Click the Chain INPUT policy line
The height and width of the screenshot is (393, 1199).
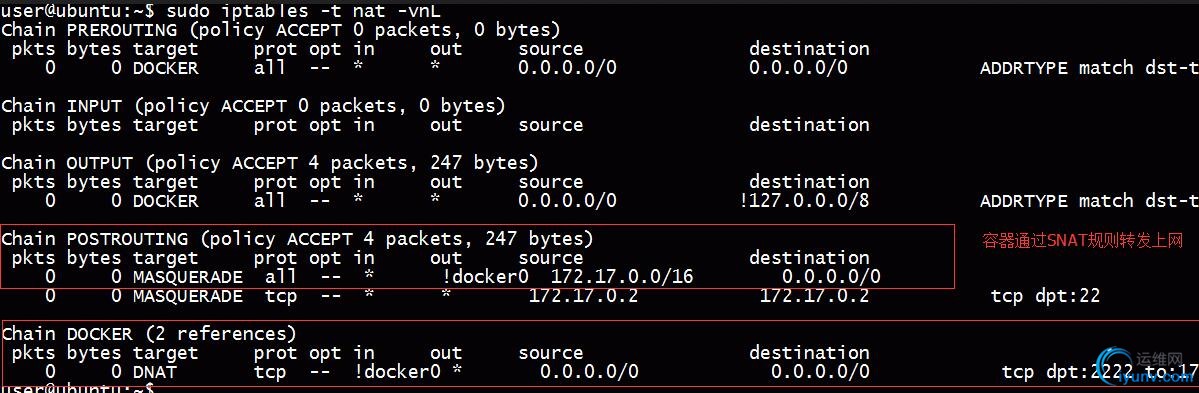253,106
